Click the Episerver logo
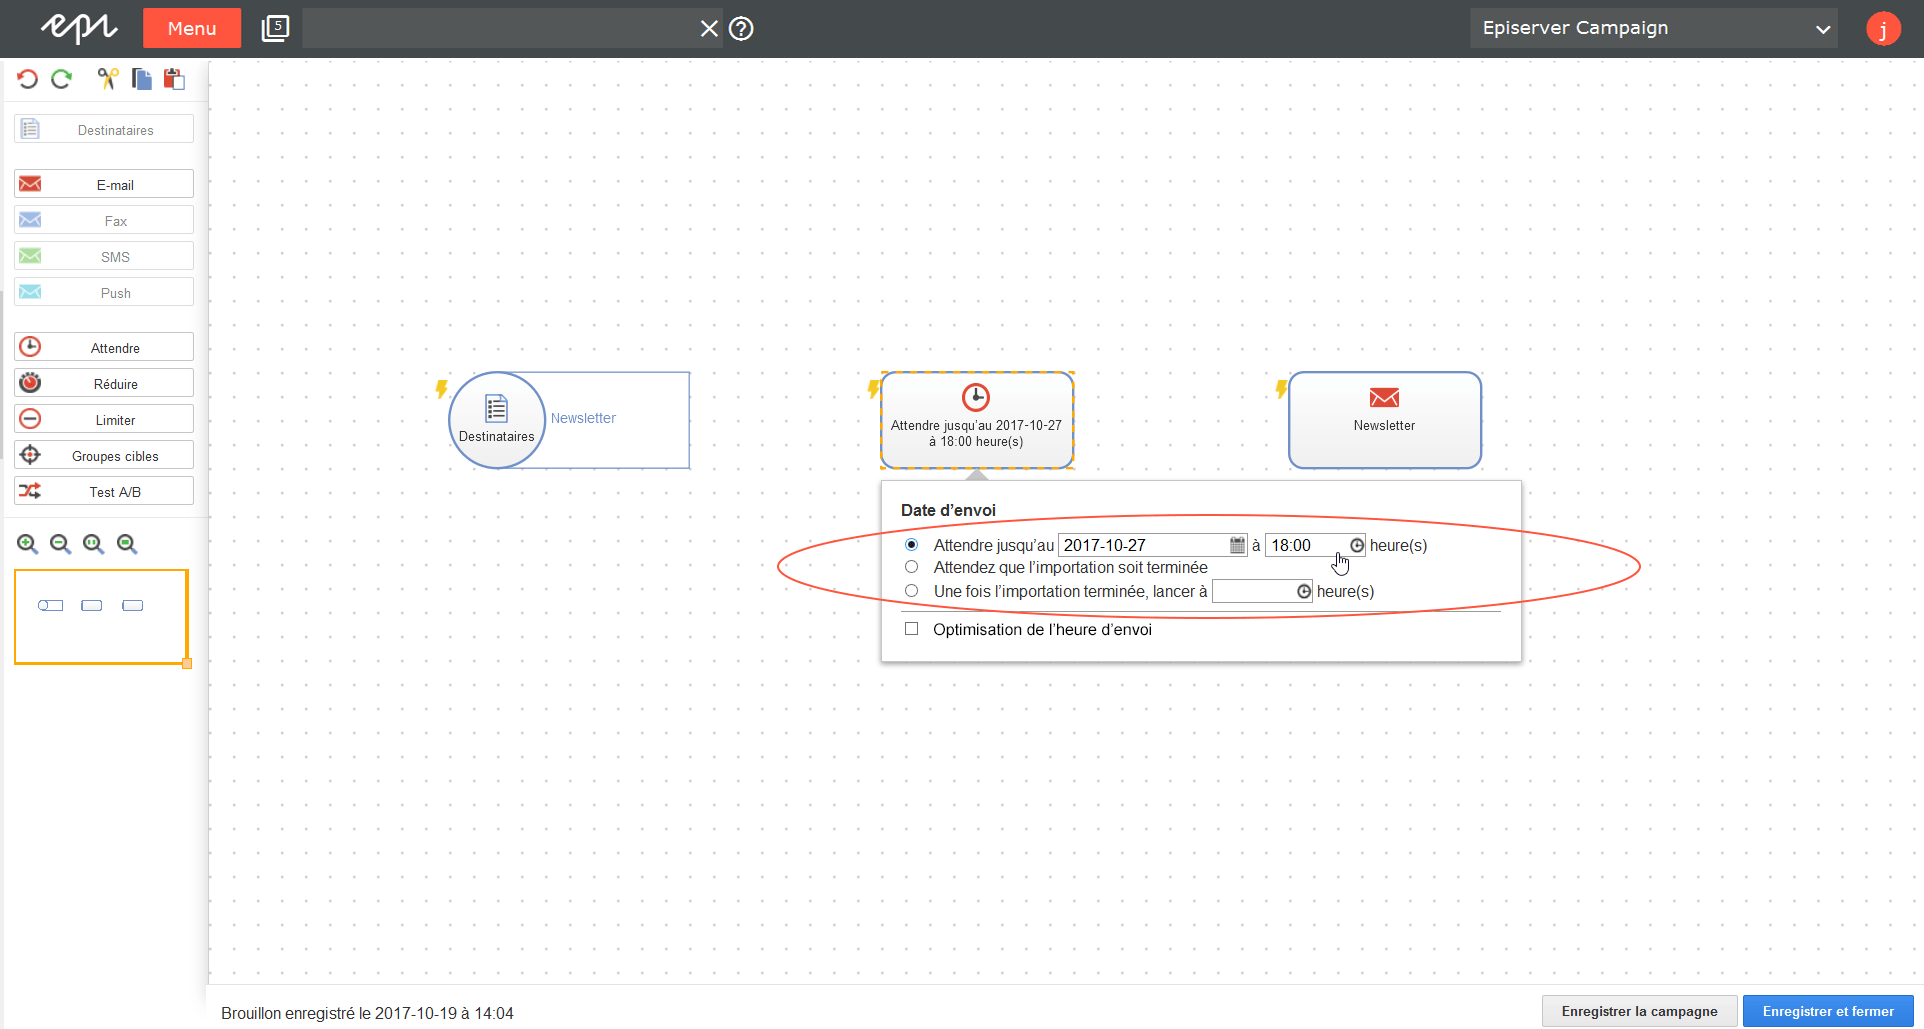1924x1029 pixels. (x=79, y=28)
